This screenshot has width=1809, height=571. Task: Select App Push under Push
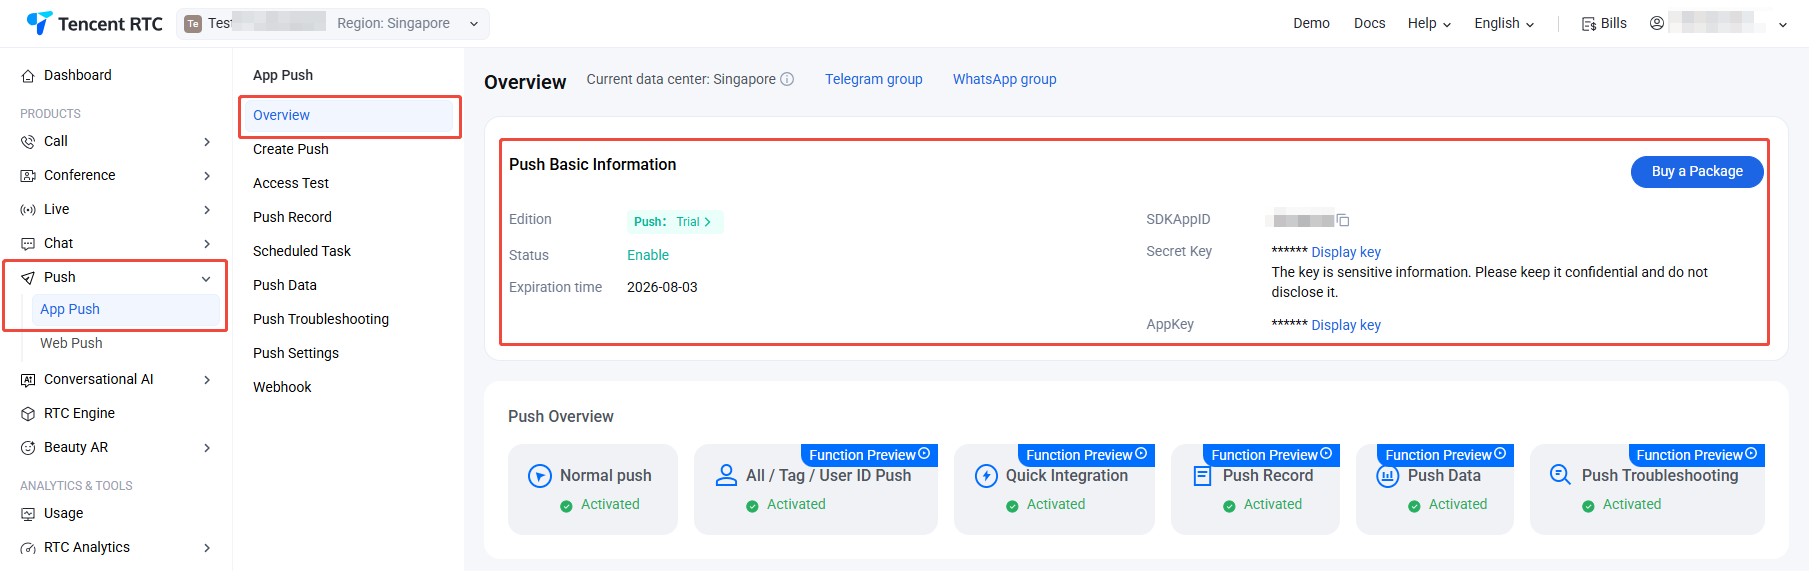click(x=126, y=309)
